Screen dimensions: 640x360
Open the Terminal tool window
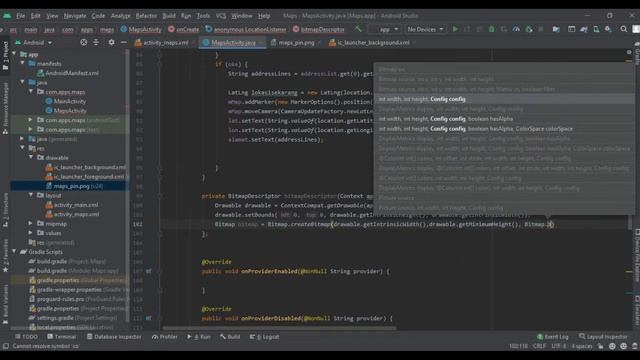pos(62,337)
